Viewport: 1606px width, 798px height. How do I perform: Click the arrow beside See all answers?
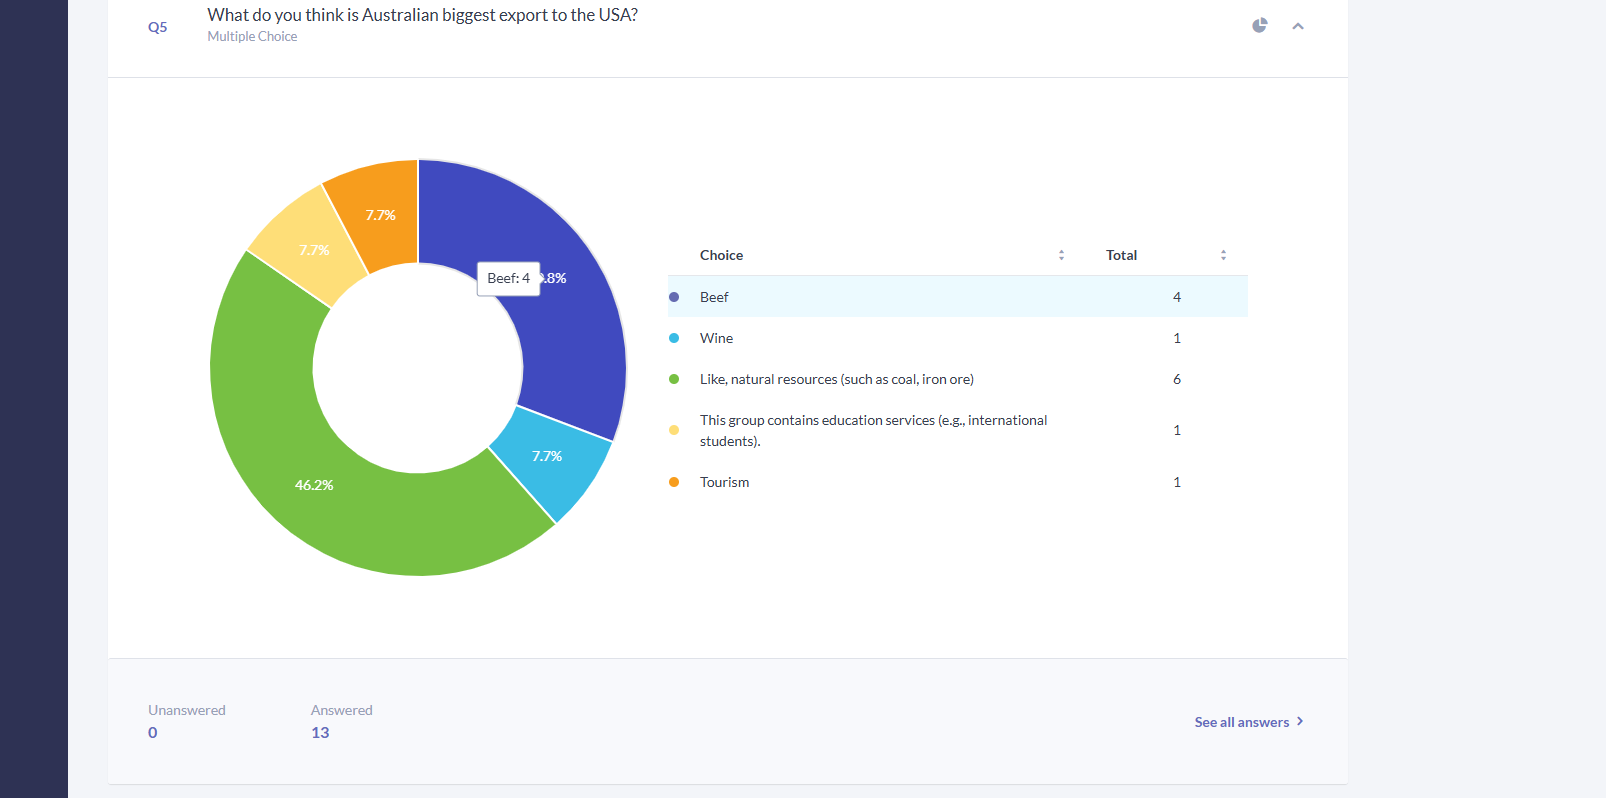tap(1300, 721)
